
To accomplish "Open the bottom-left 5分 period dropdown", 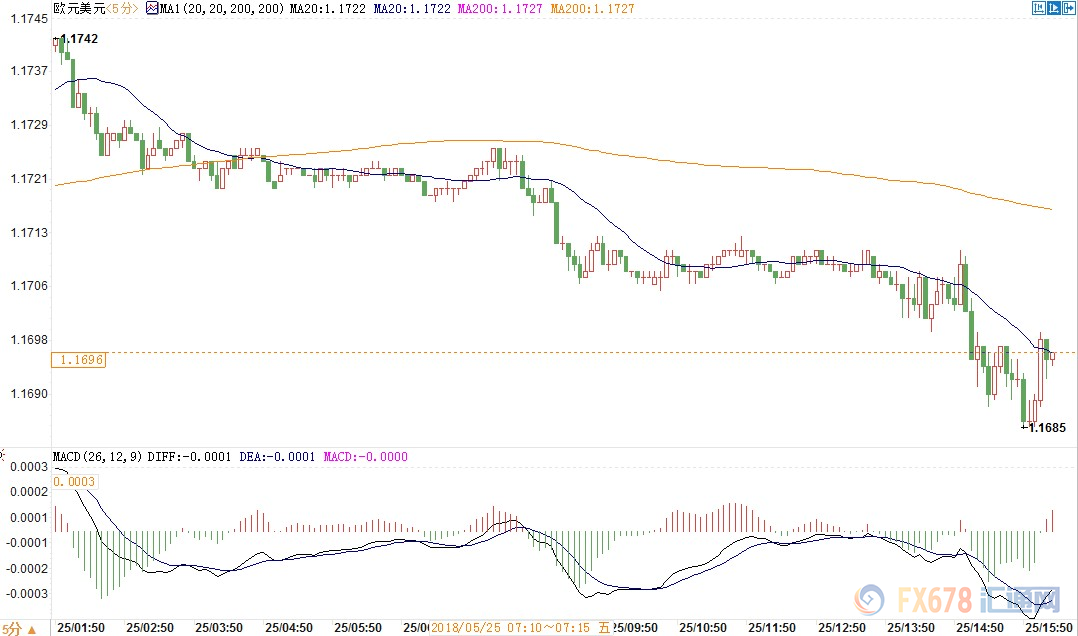I will click(12, 628).
